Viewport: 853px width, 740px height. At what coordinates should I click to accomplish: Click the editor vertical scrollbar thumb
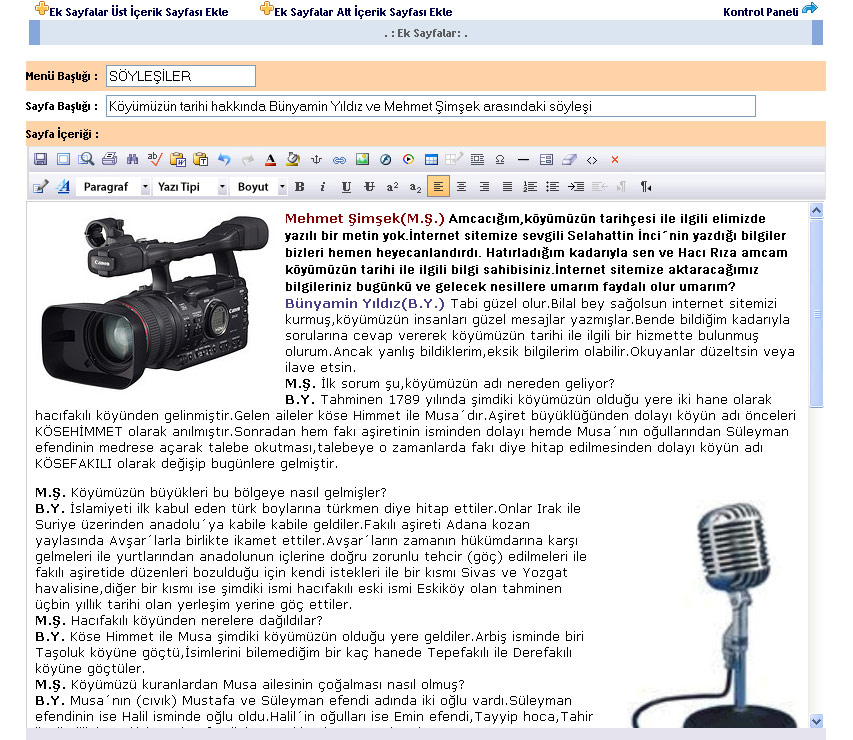coord(816,313)
